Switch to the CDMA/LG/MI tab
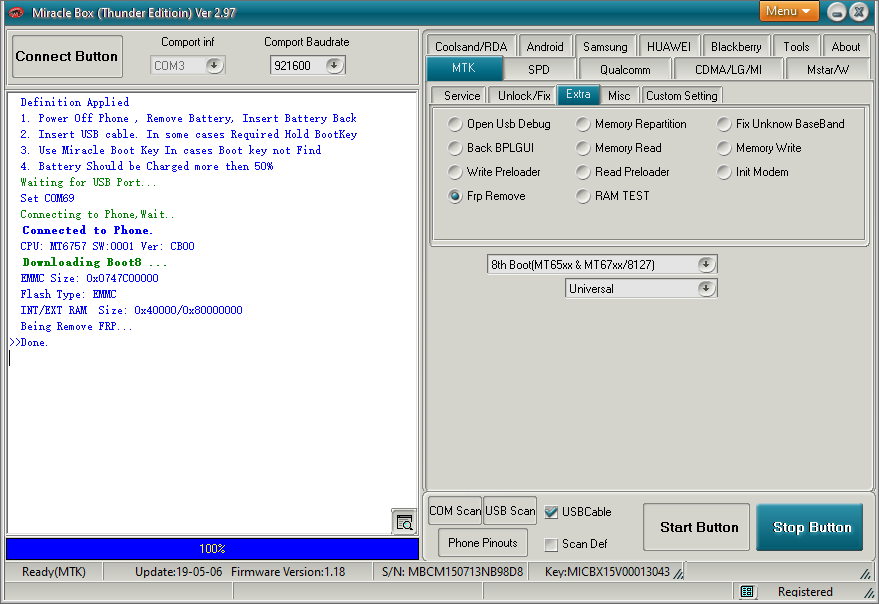The height and width of the screenshot is (604, 879). coord(728,70)
